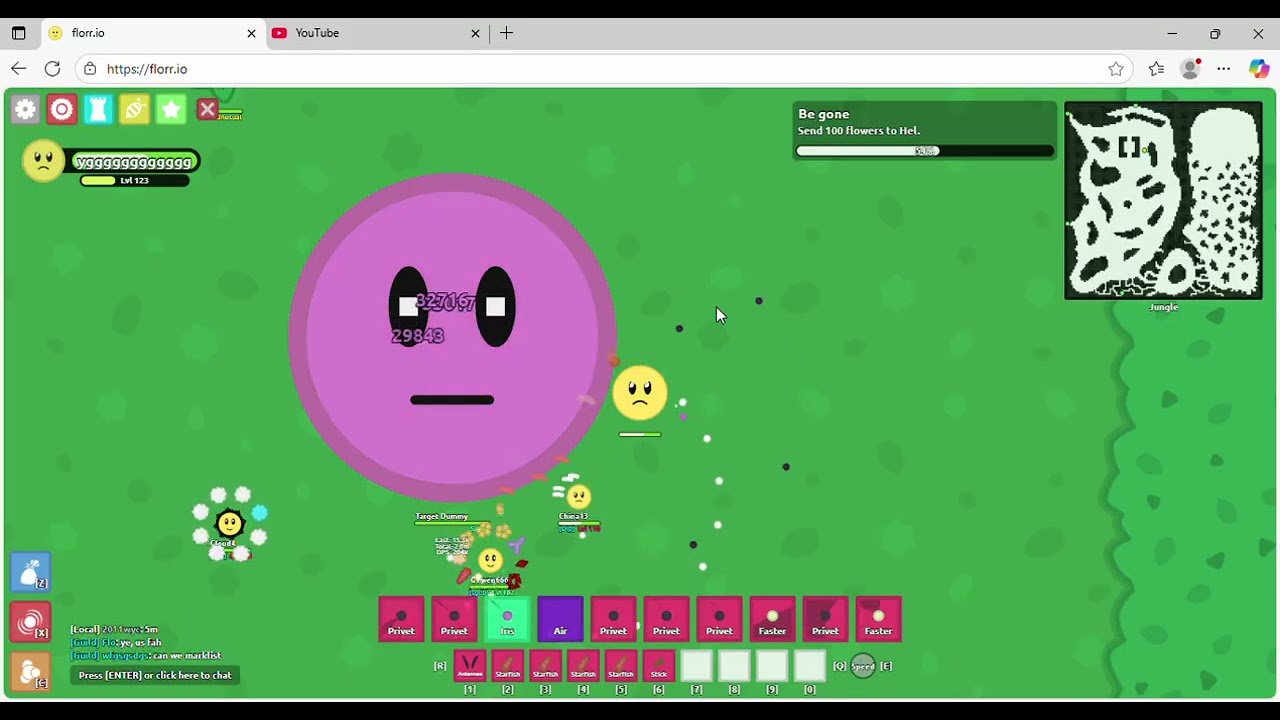1280x720 pixels.
Task: Select the Privet slot between the Faster slots
Action: point(825,619)
